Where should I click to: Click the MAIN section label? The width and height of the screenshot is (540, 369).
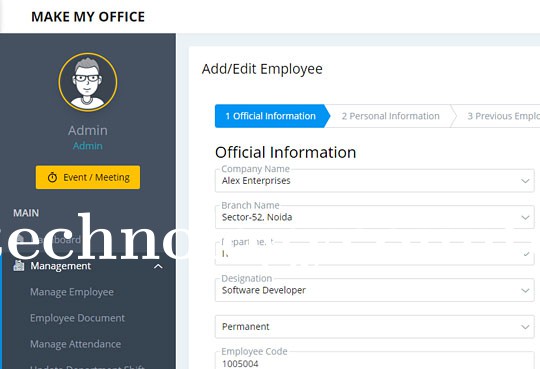pos(26,213)
